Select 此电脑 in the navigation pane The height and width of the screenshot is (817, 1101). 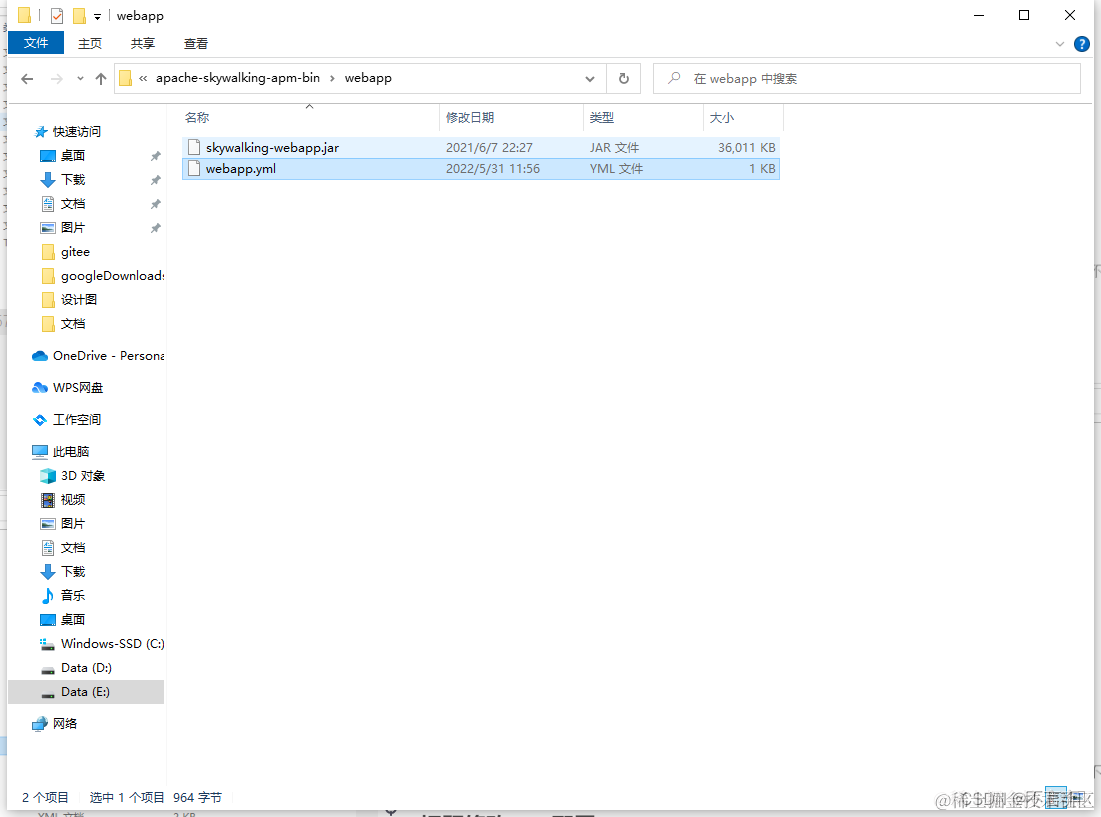pos(71,451)
